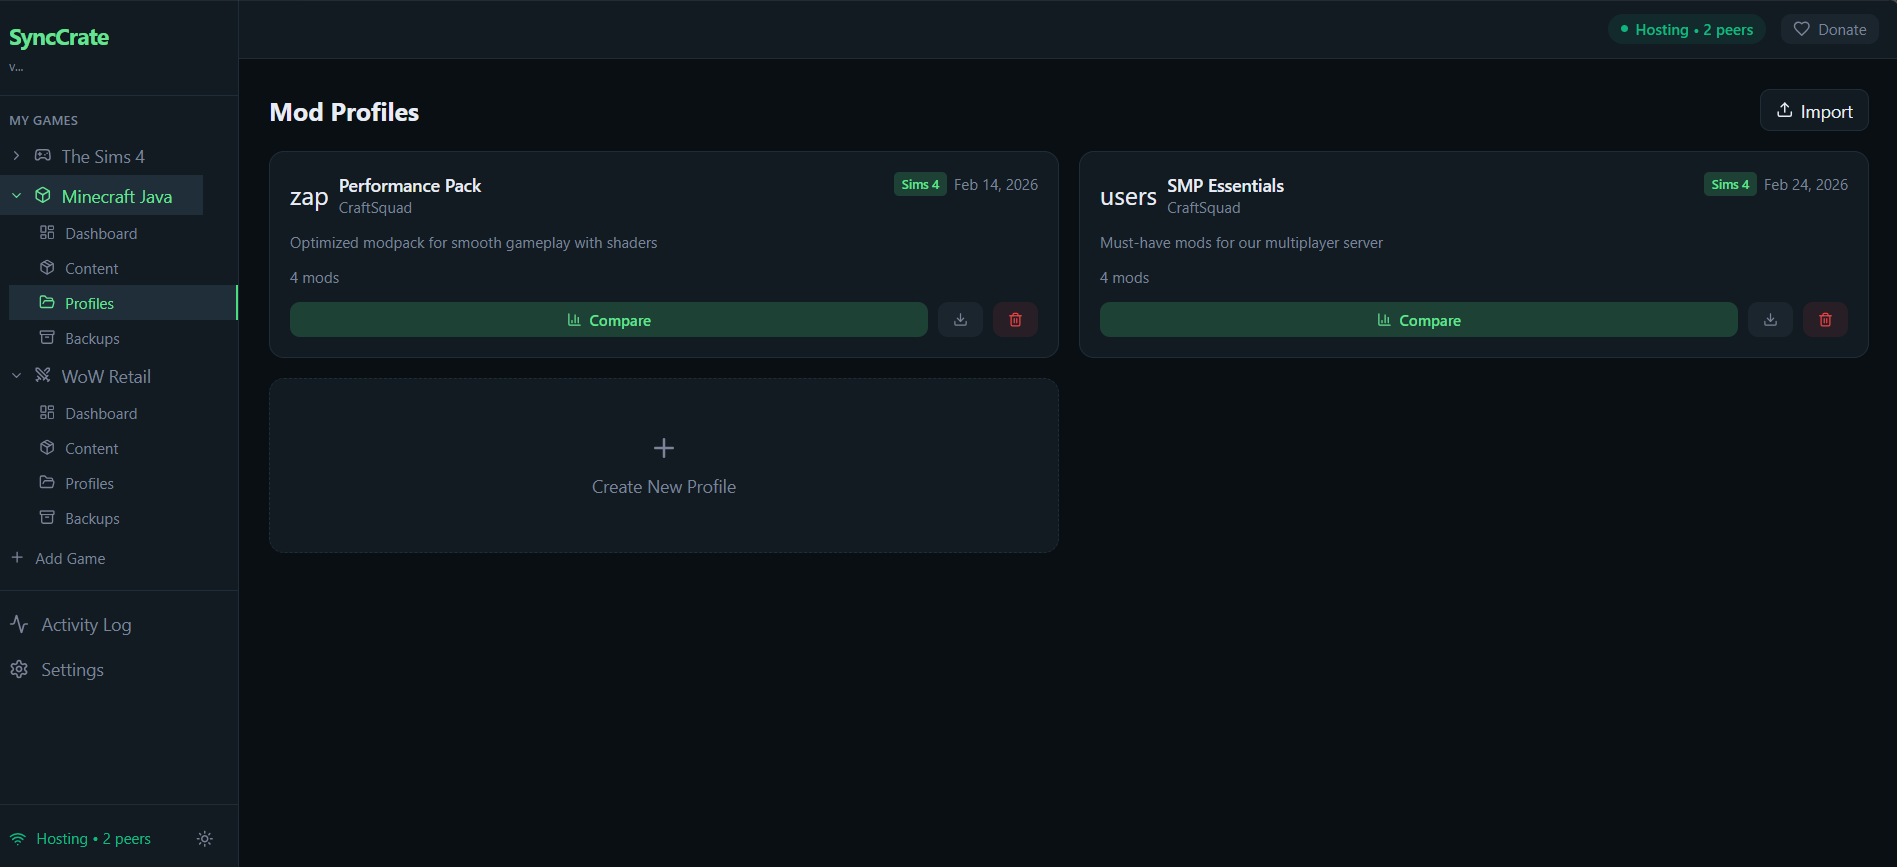
Task: Compare the Performance Pack profile
Action: pos(608,320)
